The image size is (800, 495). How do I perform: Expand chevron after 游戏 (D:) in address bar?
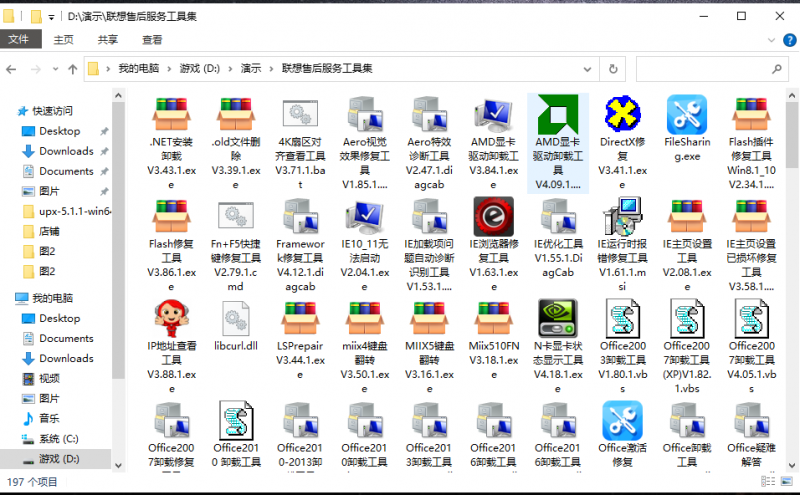(230, 69)
